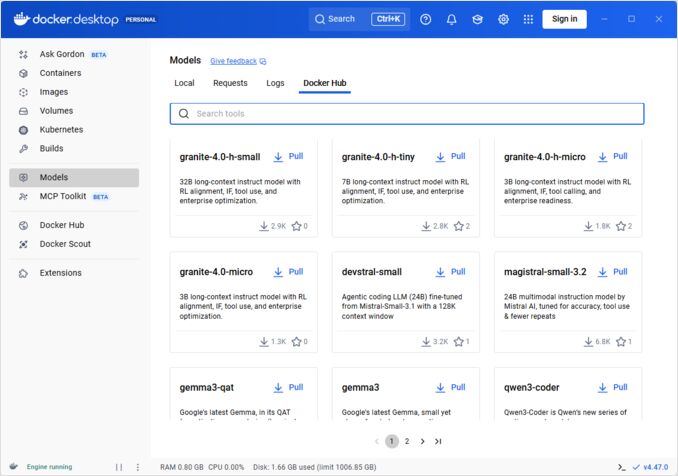This screenshot has height=476, width=678.
Task: Go to next page of models
Action: (x=423, y=441)
